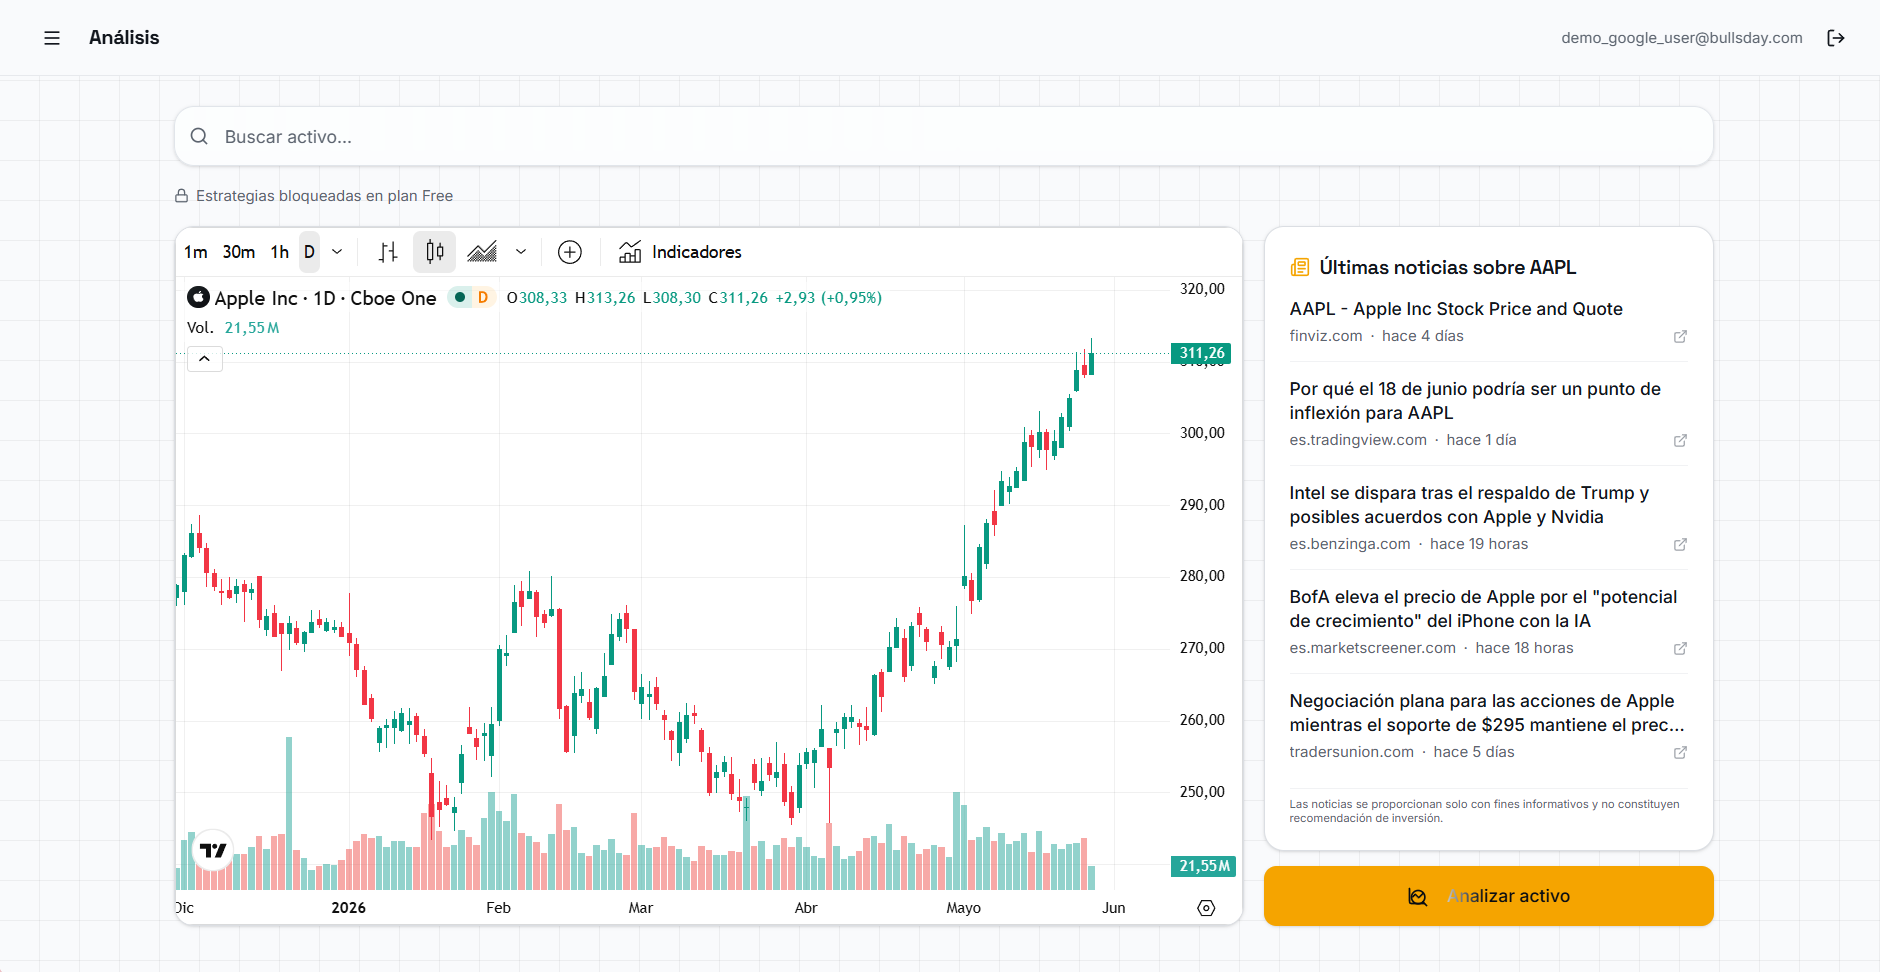Click the demo_google_user@bullsday.com account email
Viewport: 1880px width, 972px height.
point(1681,38)
